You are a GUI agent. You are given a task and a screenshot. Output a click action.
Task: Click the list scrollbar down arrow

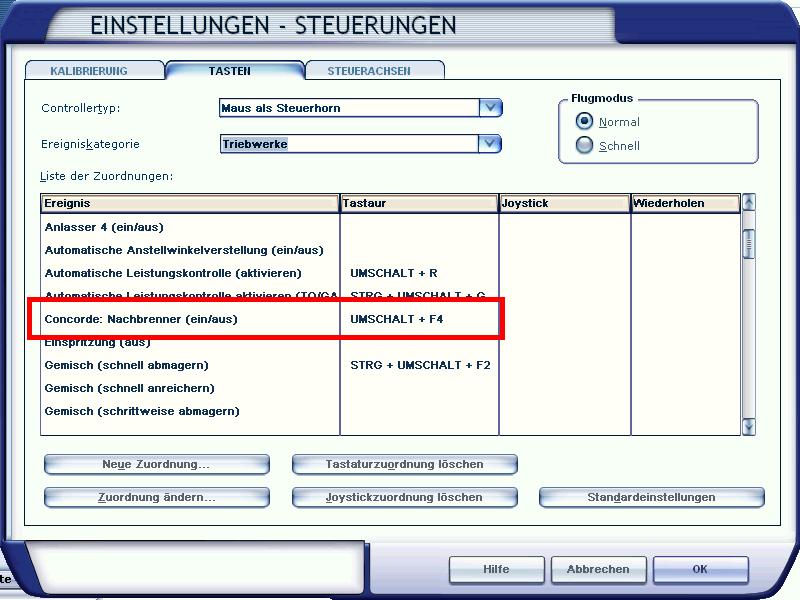(748, 426)
